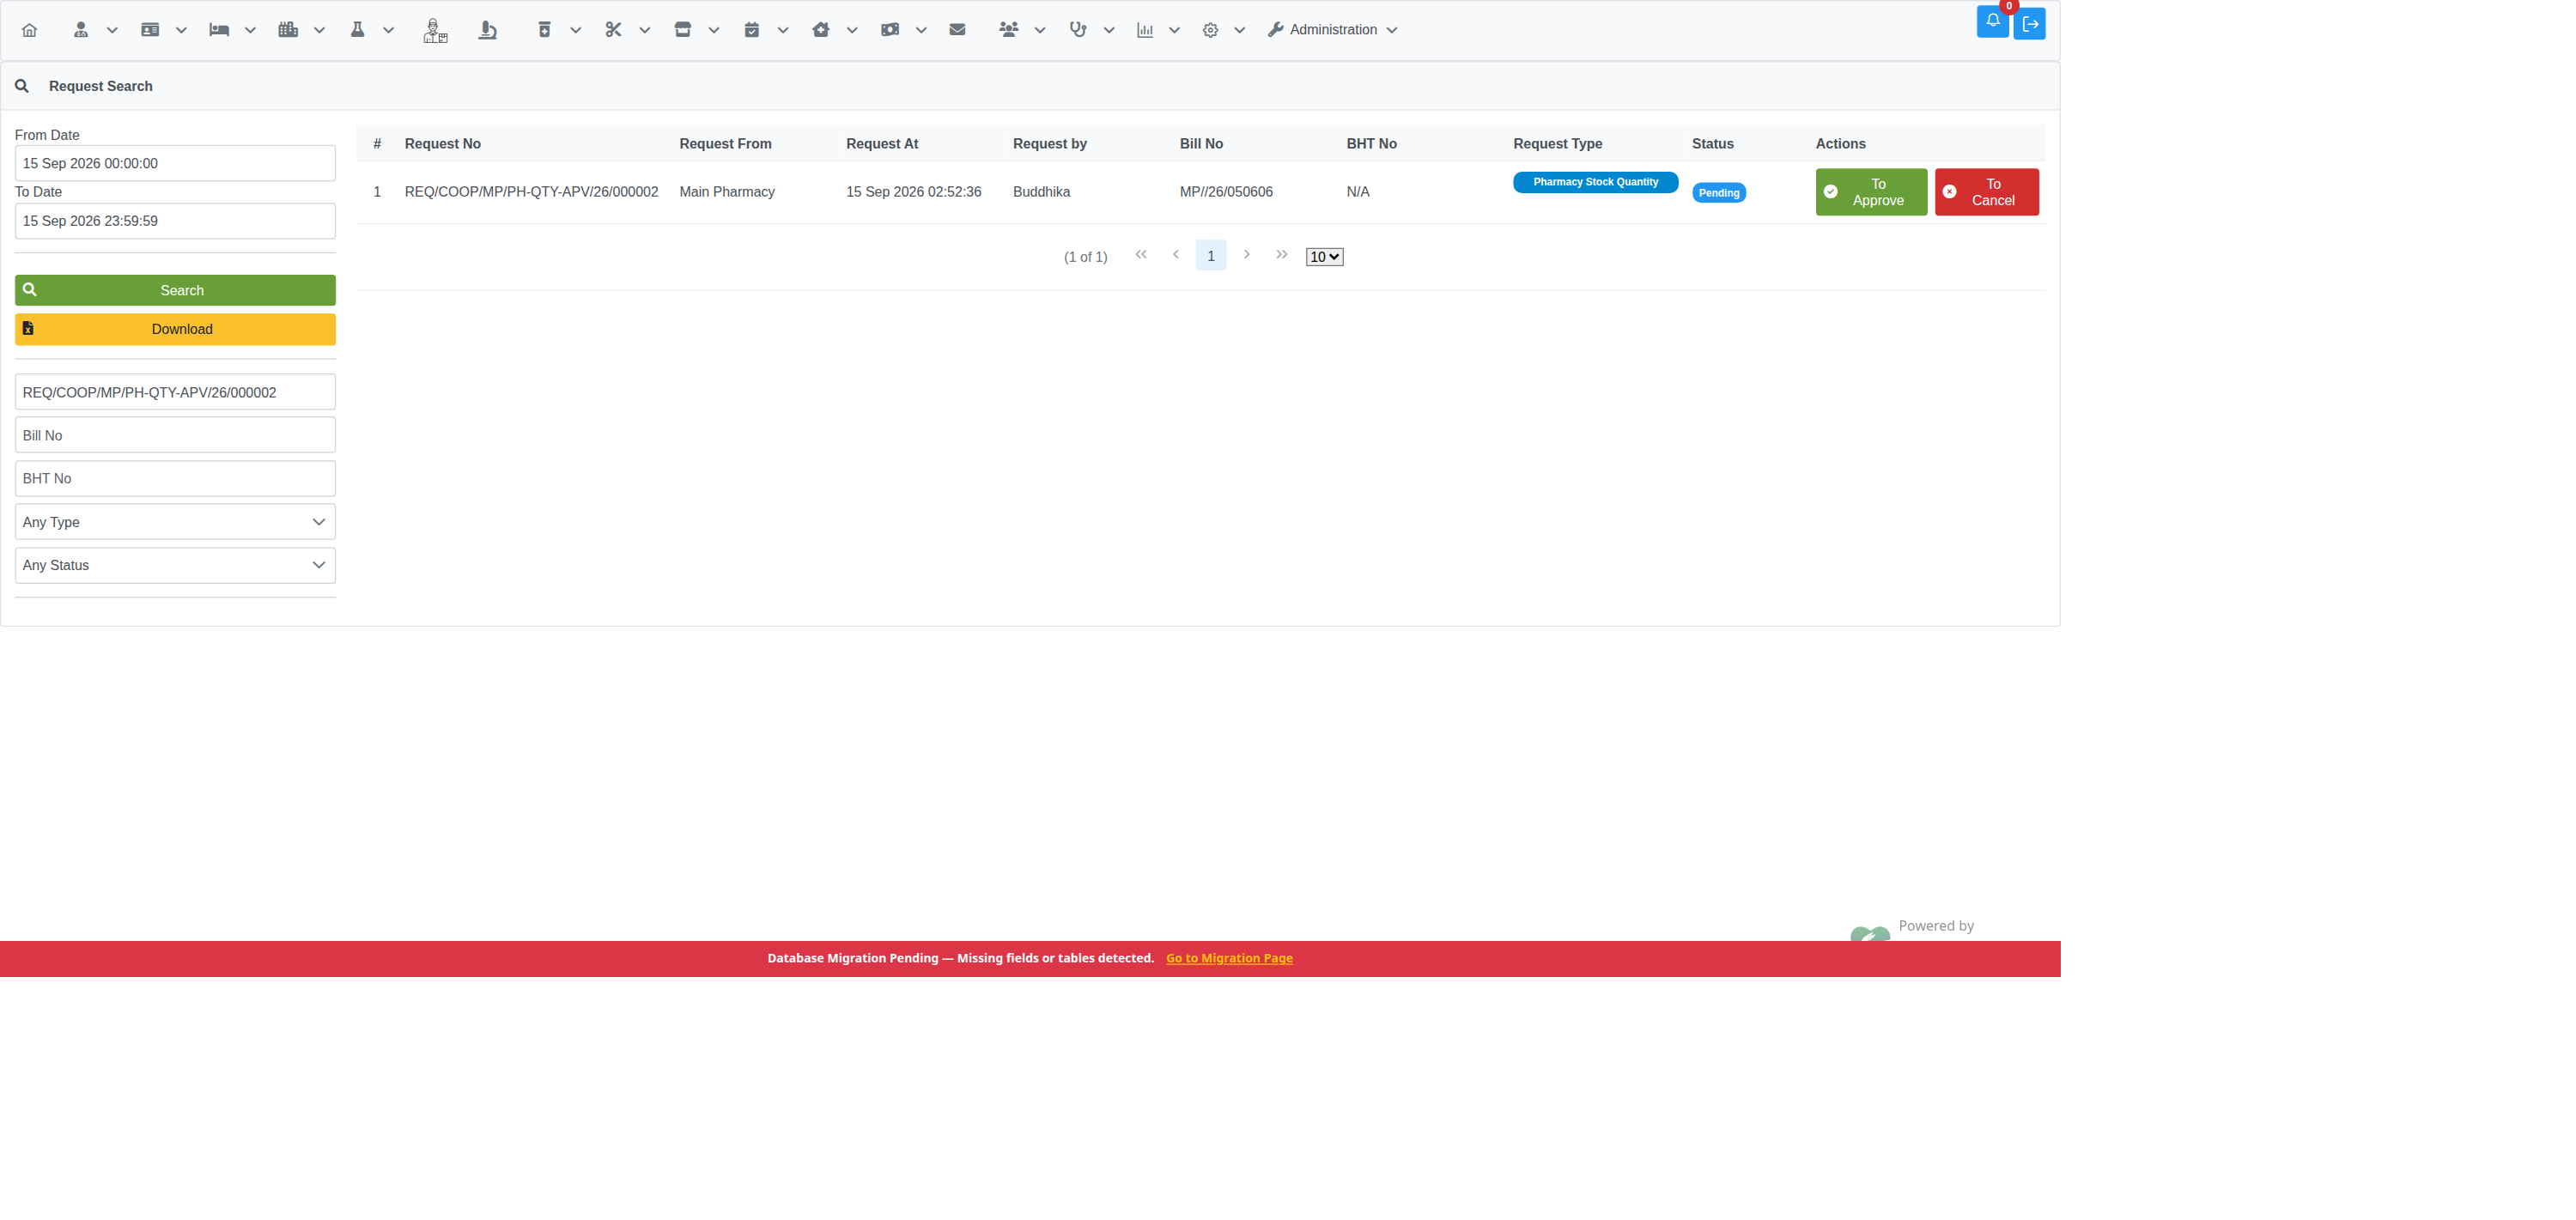Click the Pharmacy Stock Quantity badge
This screenshot has width=2576, height=1220.
coord(1595,182)
